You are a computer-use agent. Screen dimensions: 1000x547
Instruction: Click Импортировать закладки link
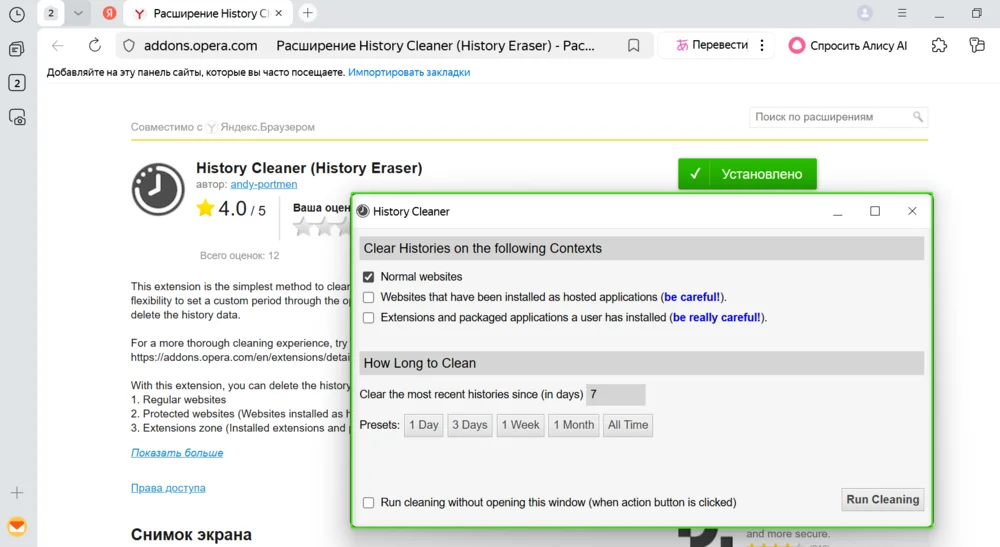click(x=409, y=72)
